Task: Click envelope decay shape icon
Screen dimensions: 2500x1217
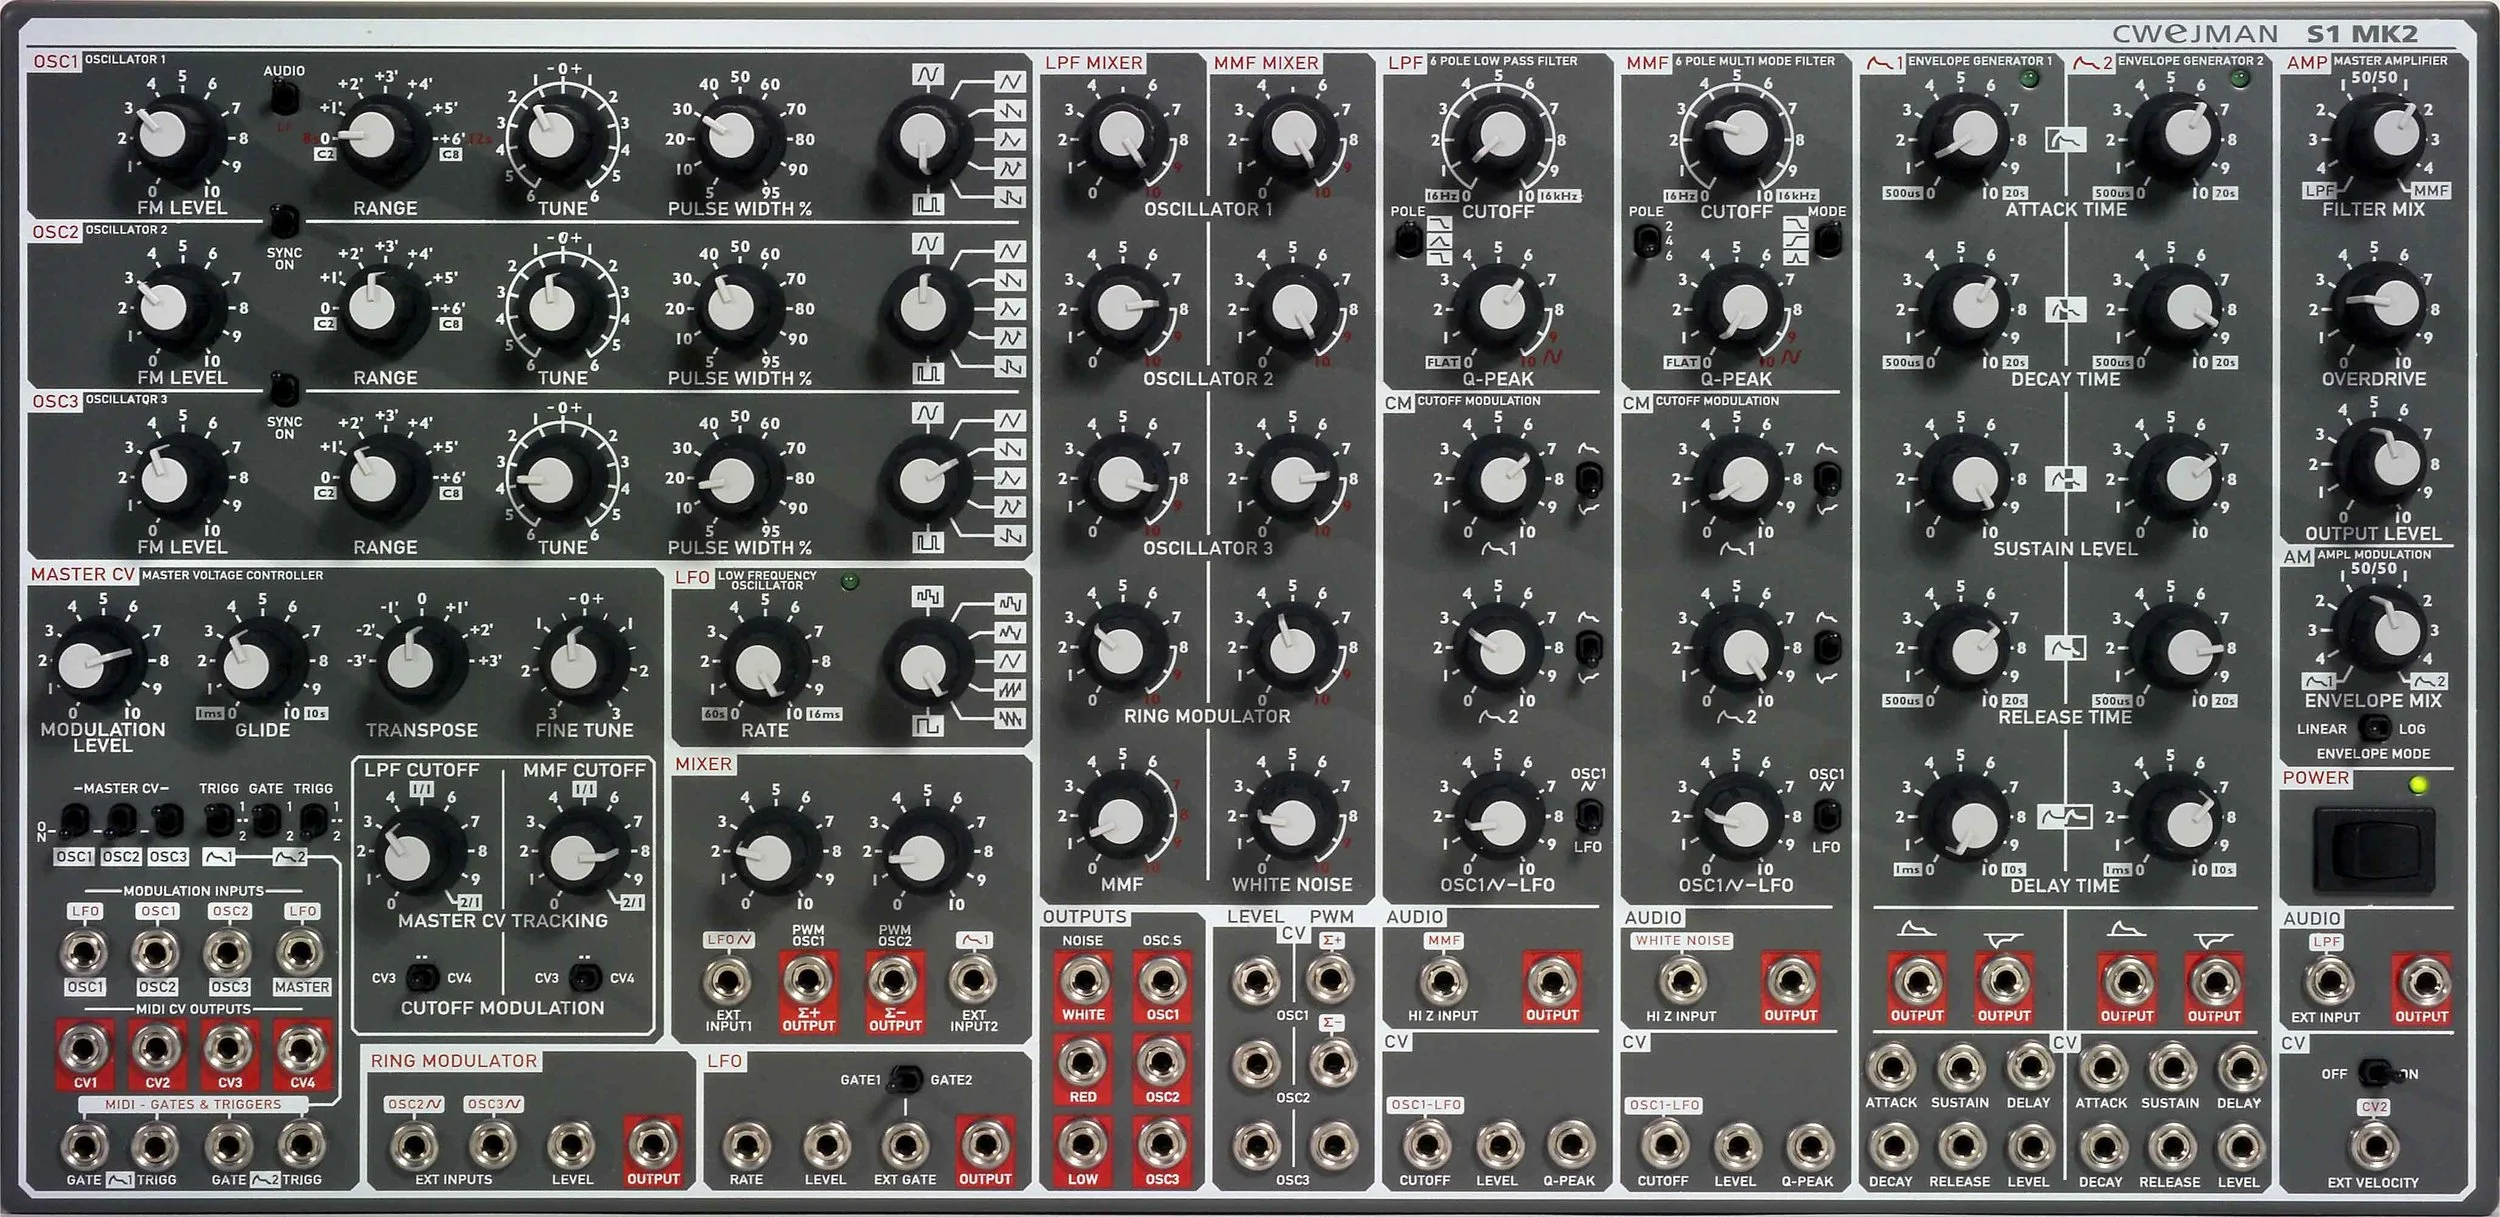Action: [2065, 309]
